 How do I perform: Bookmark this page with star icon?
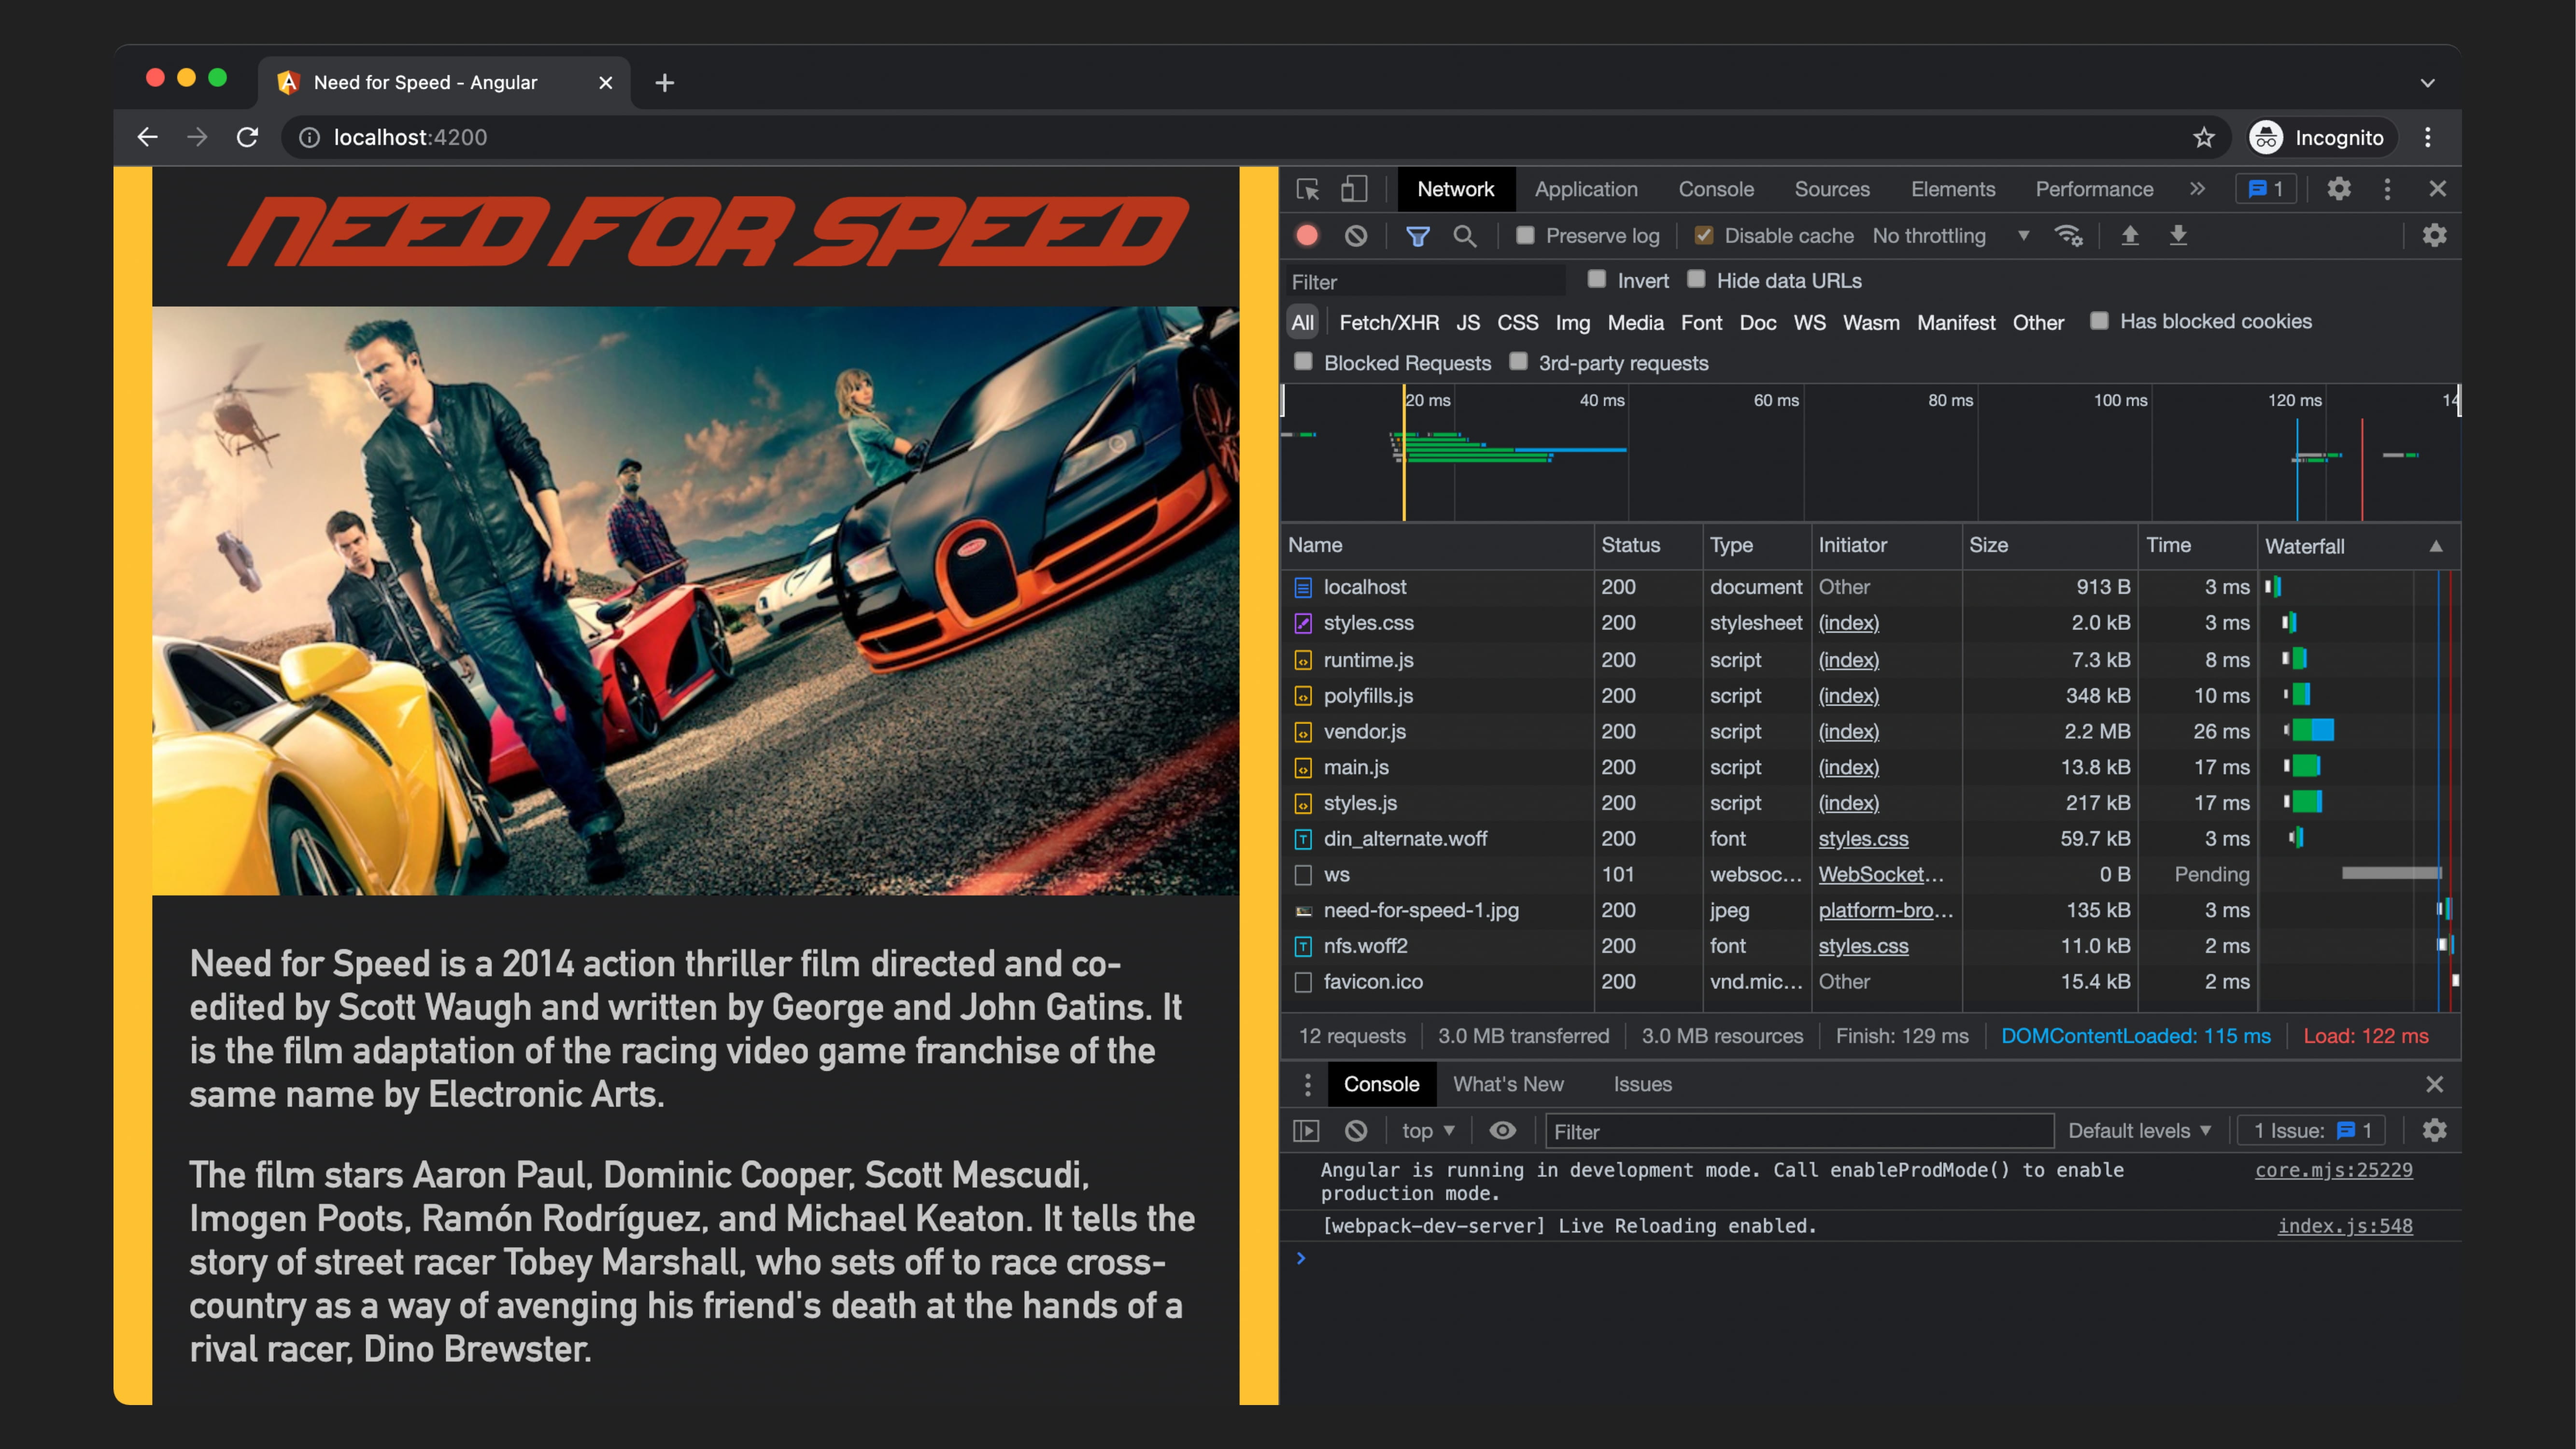coord(2204,138)
